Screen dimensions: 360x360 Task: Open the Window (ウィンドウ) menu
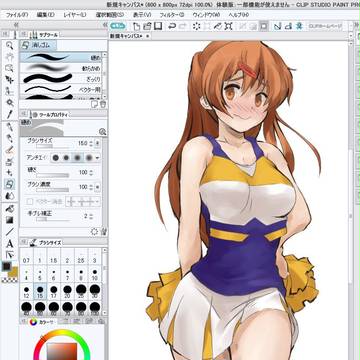pyautogui.click(x=206, y=15)
